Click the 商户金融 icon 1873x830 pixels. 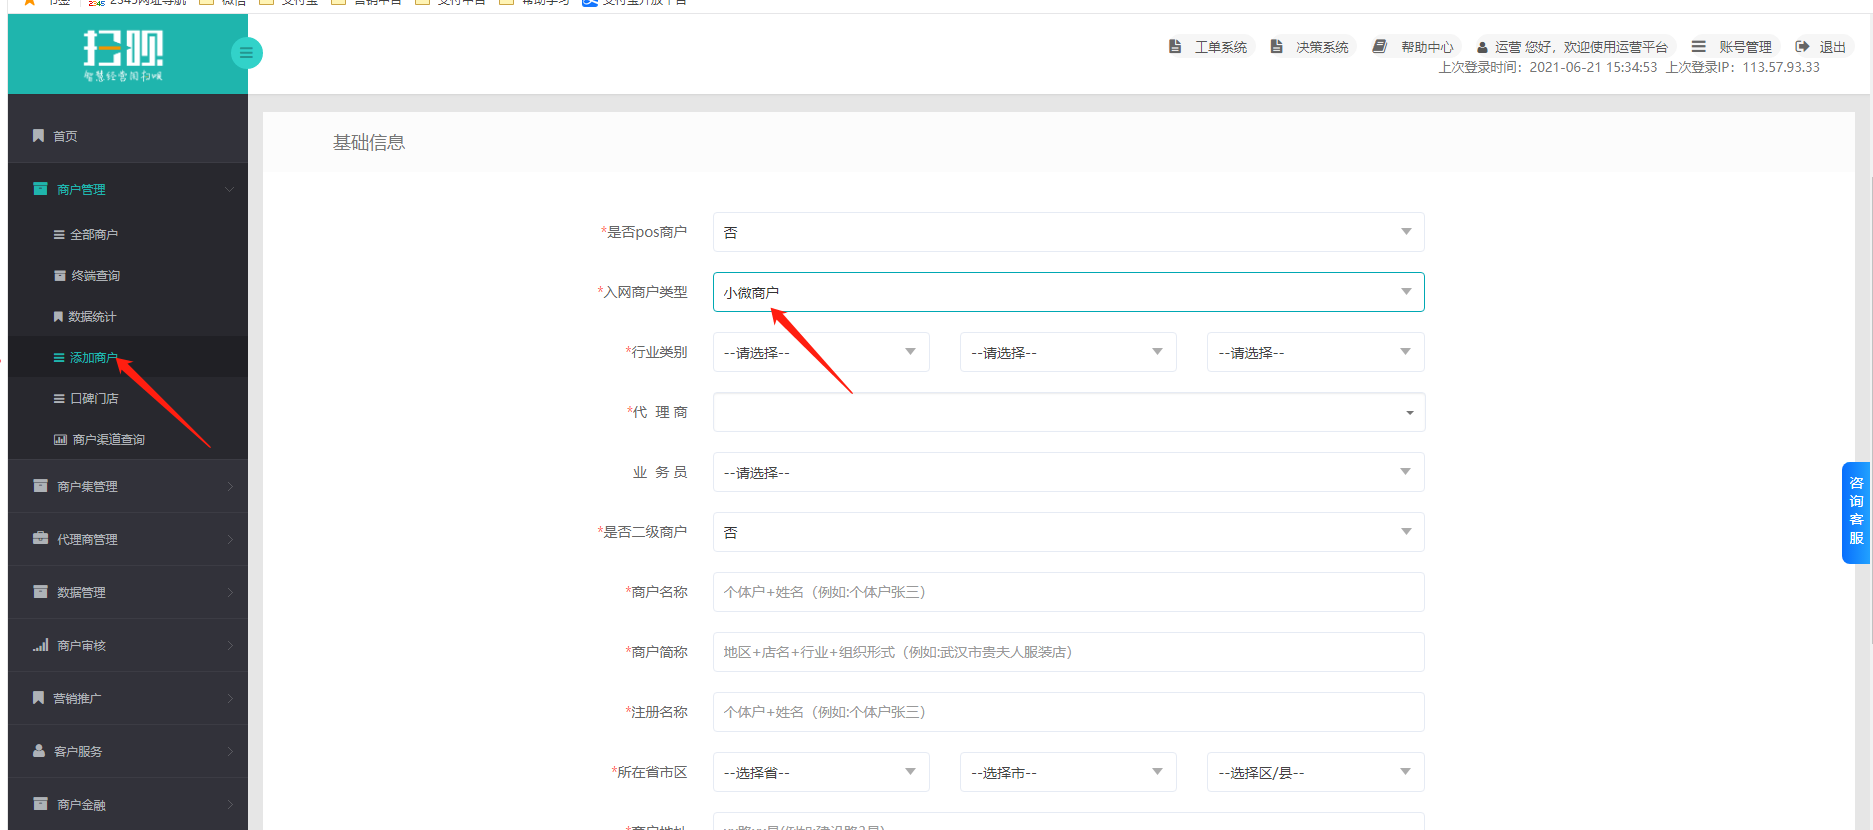tap(40, 804)
